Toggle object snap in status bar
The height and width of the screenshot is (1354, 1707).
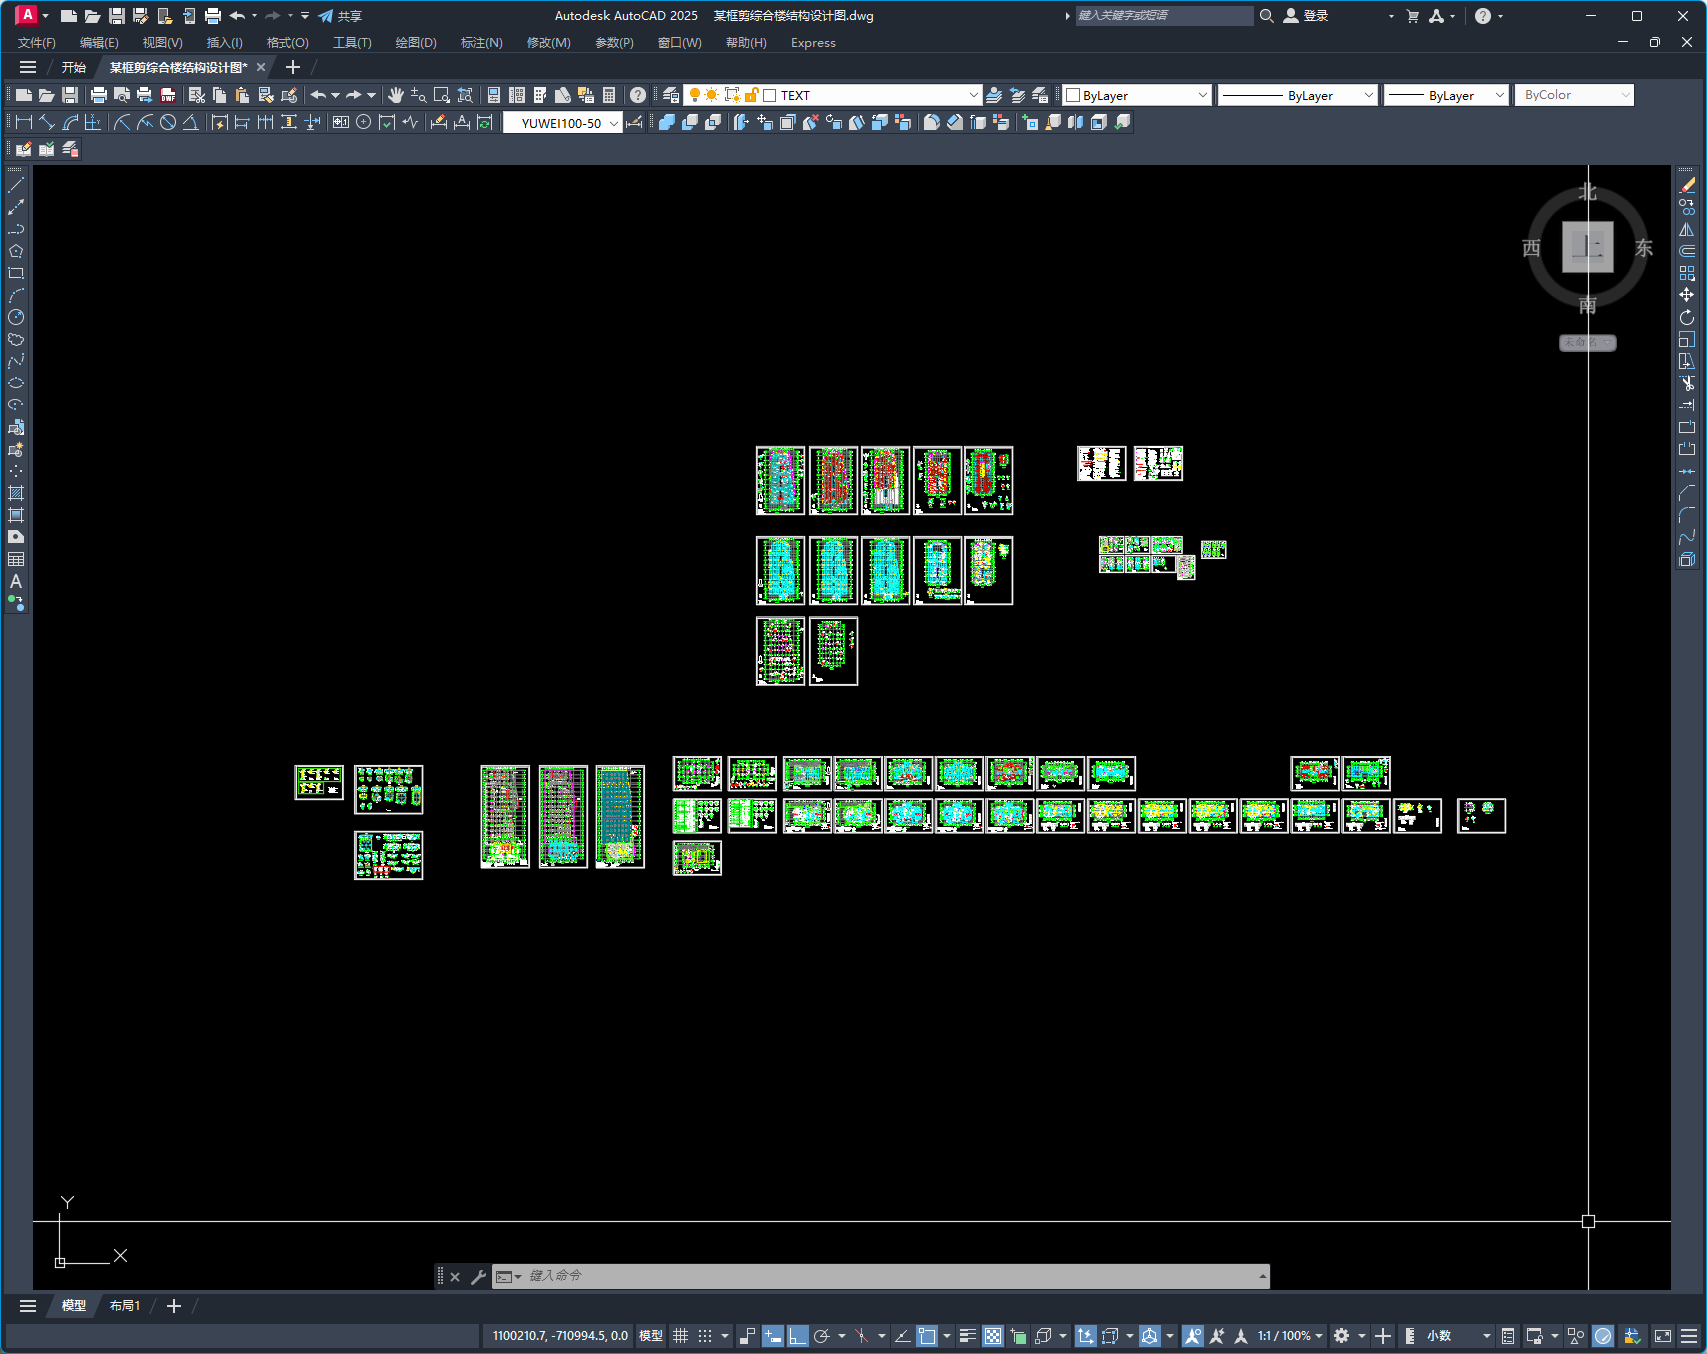click(927, 1336)
